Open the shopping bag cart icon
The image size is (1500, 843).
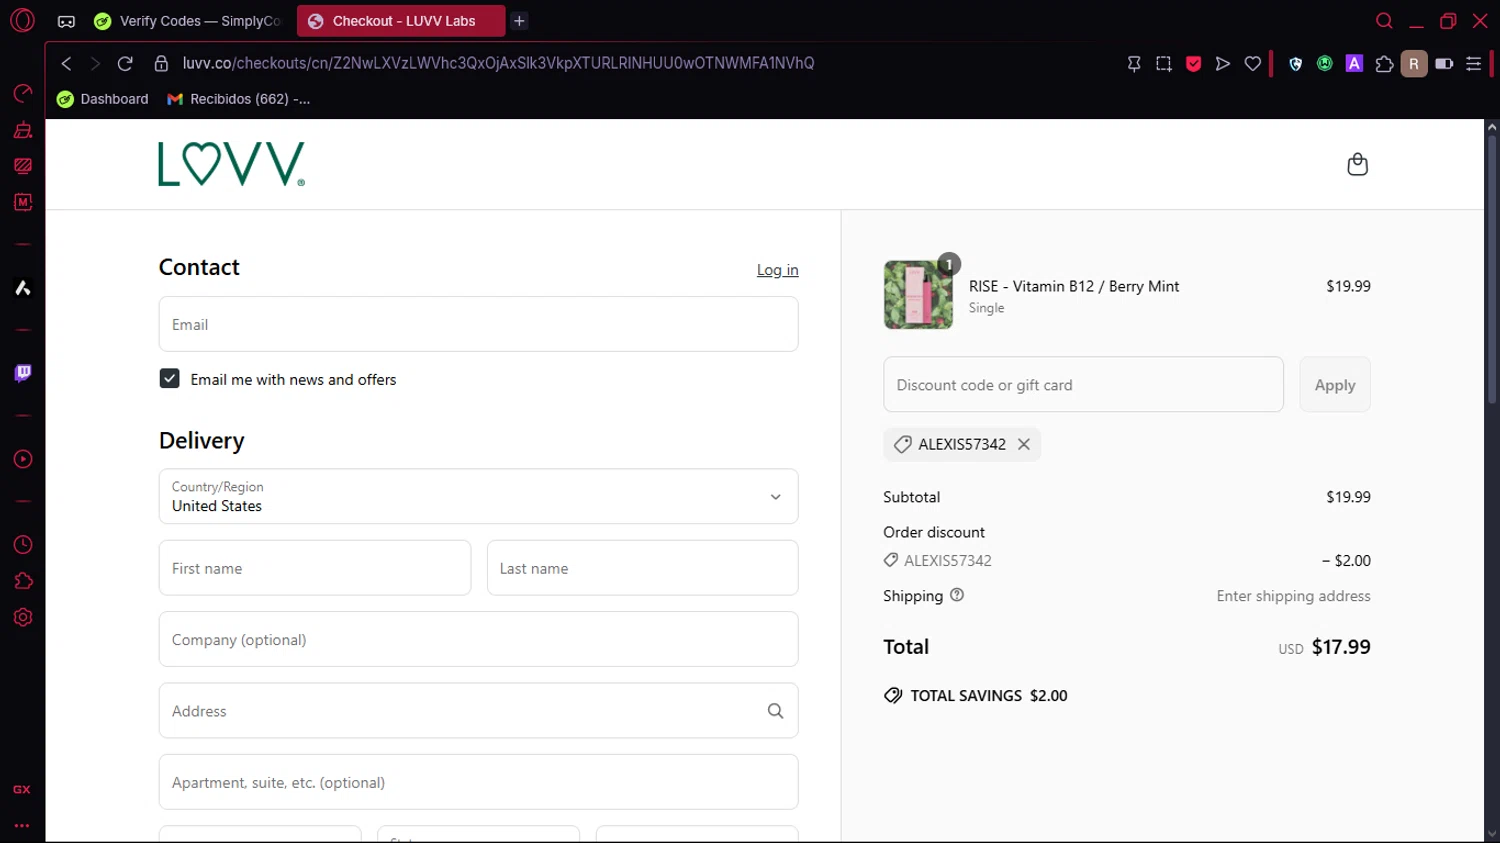pos(1357,164)
